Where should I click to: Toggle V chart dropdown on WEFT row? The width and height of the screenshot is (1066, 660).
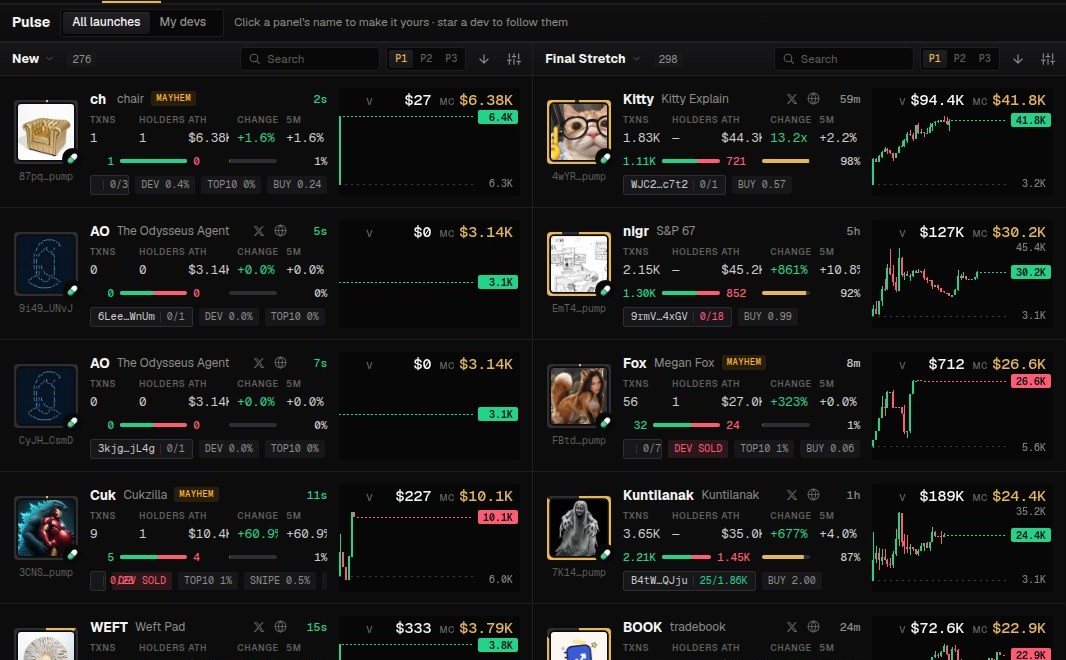[x=369, y=629]
